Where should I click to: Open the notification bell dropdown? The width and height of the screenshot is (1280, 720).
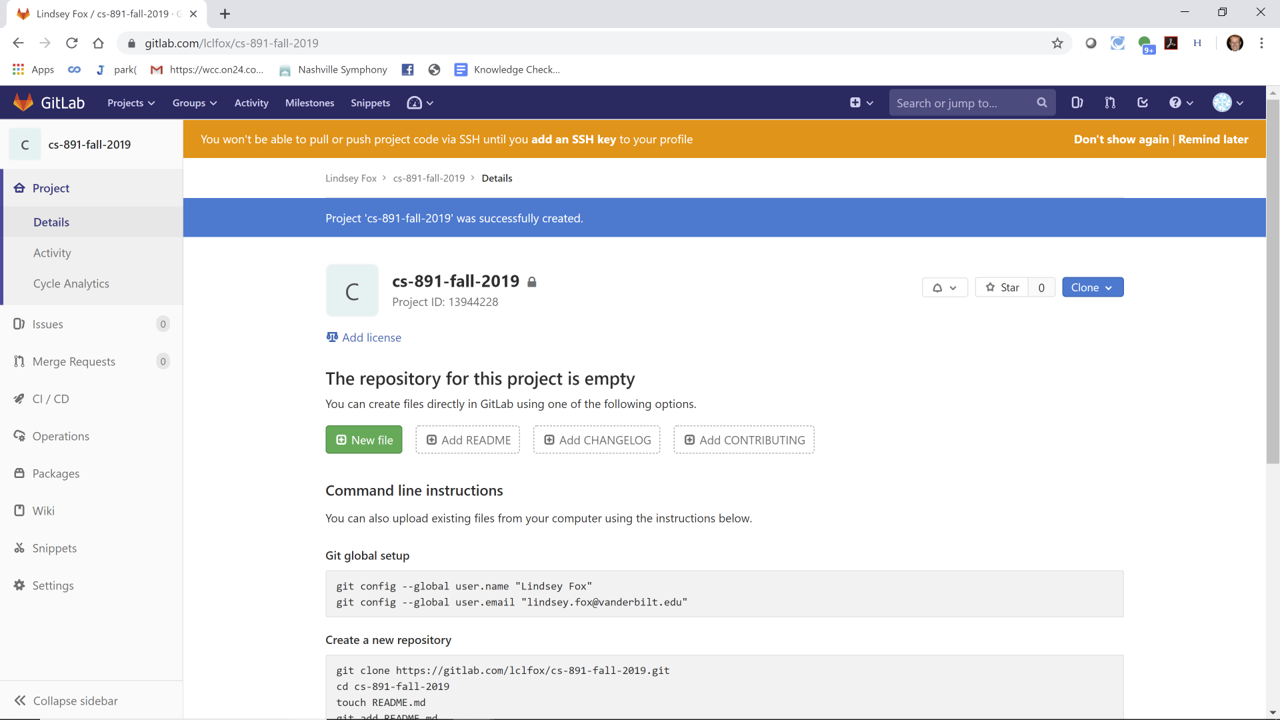point(944,287)
